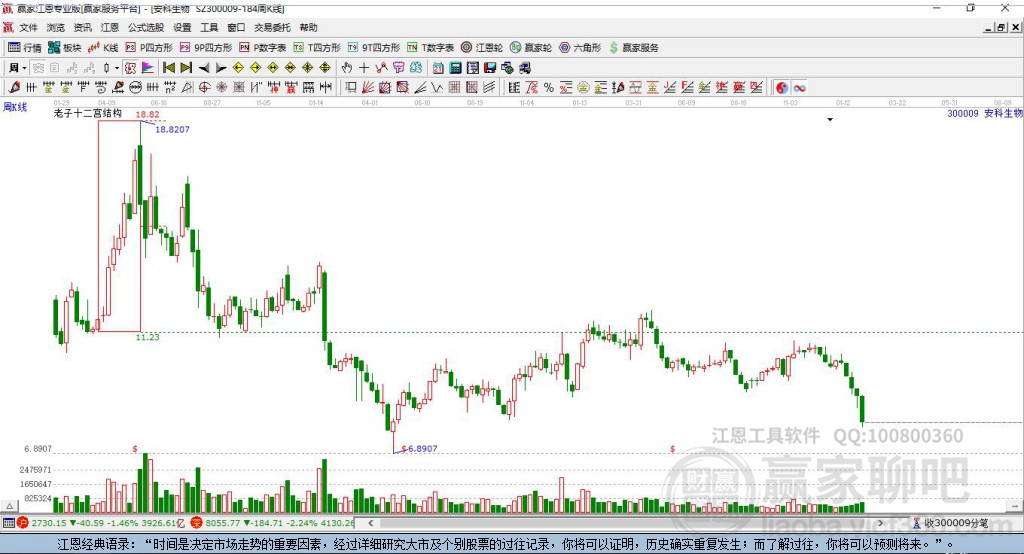The height and width of the screenshot is (554, 1024).
Task: Select the percent % retracement tool
Action: (549, 88)
